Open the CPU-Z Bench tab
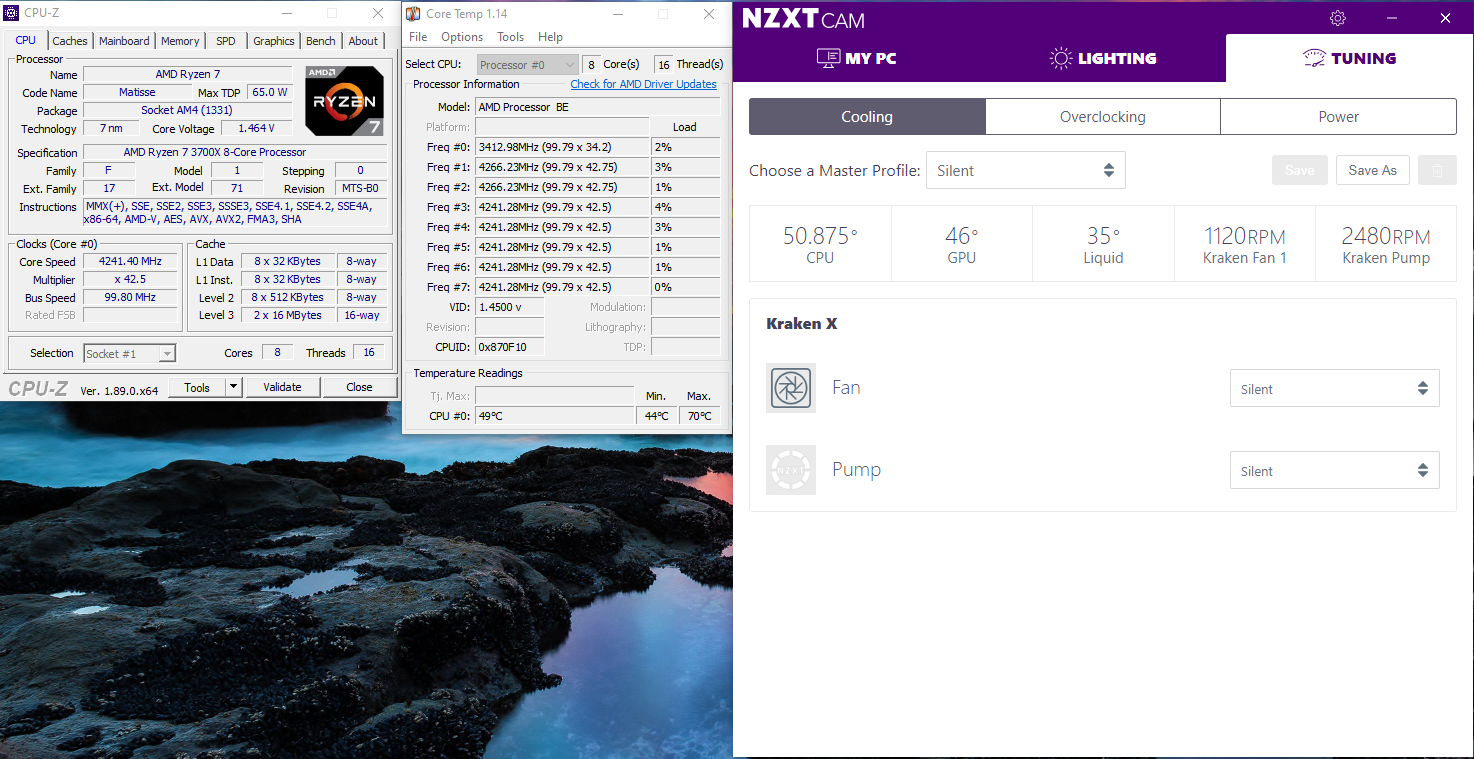The image size is (1474, 759). [x=321, y=41]
